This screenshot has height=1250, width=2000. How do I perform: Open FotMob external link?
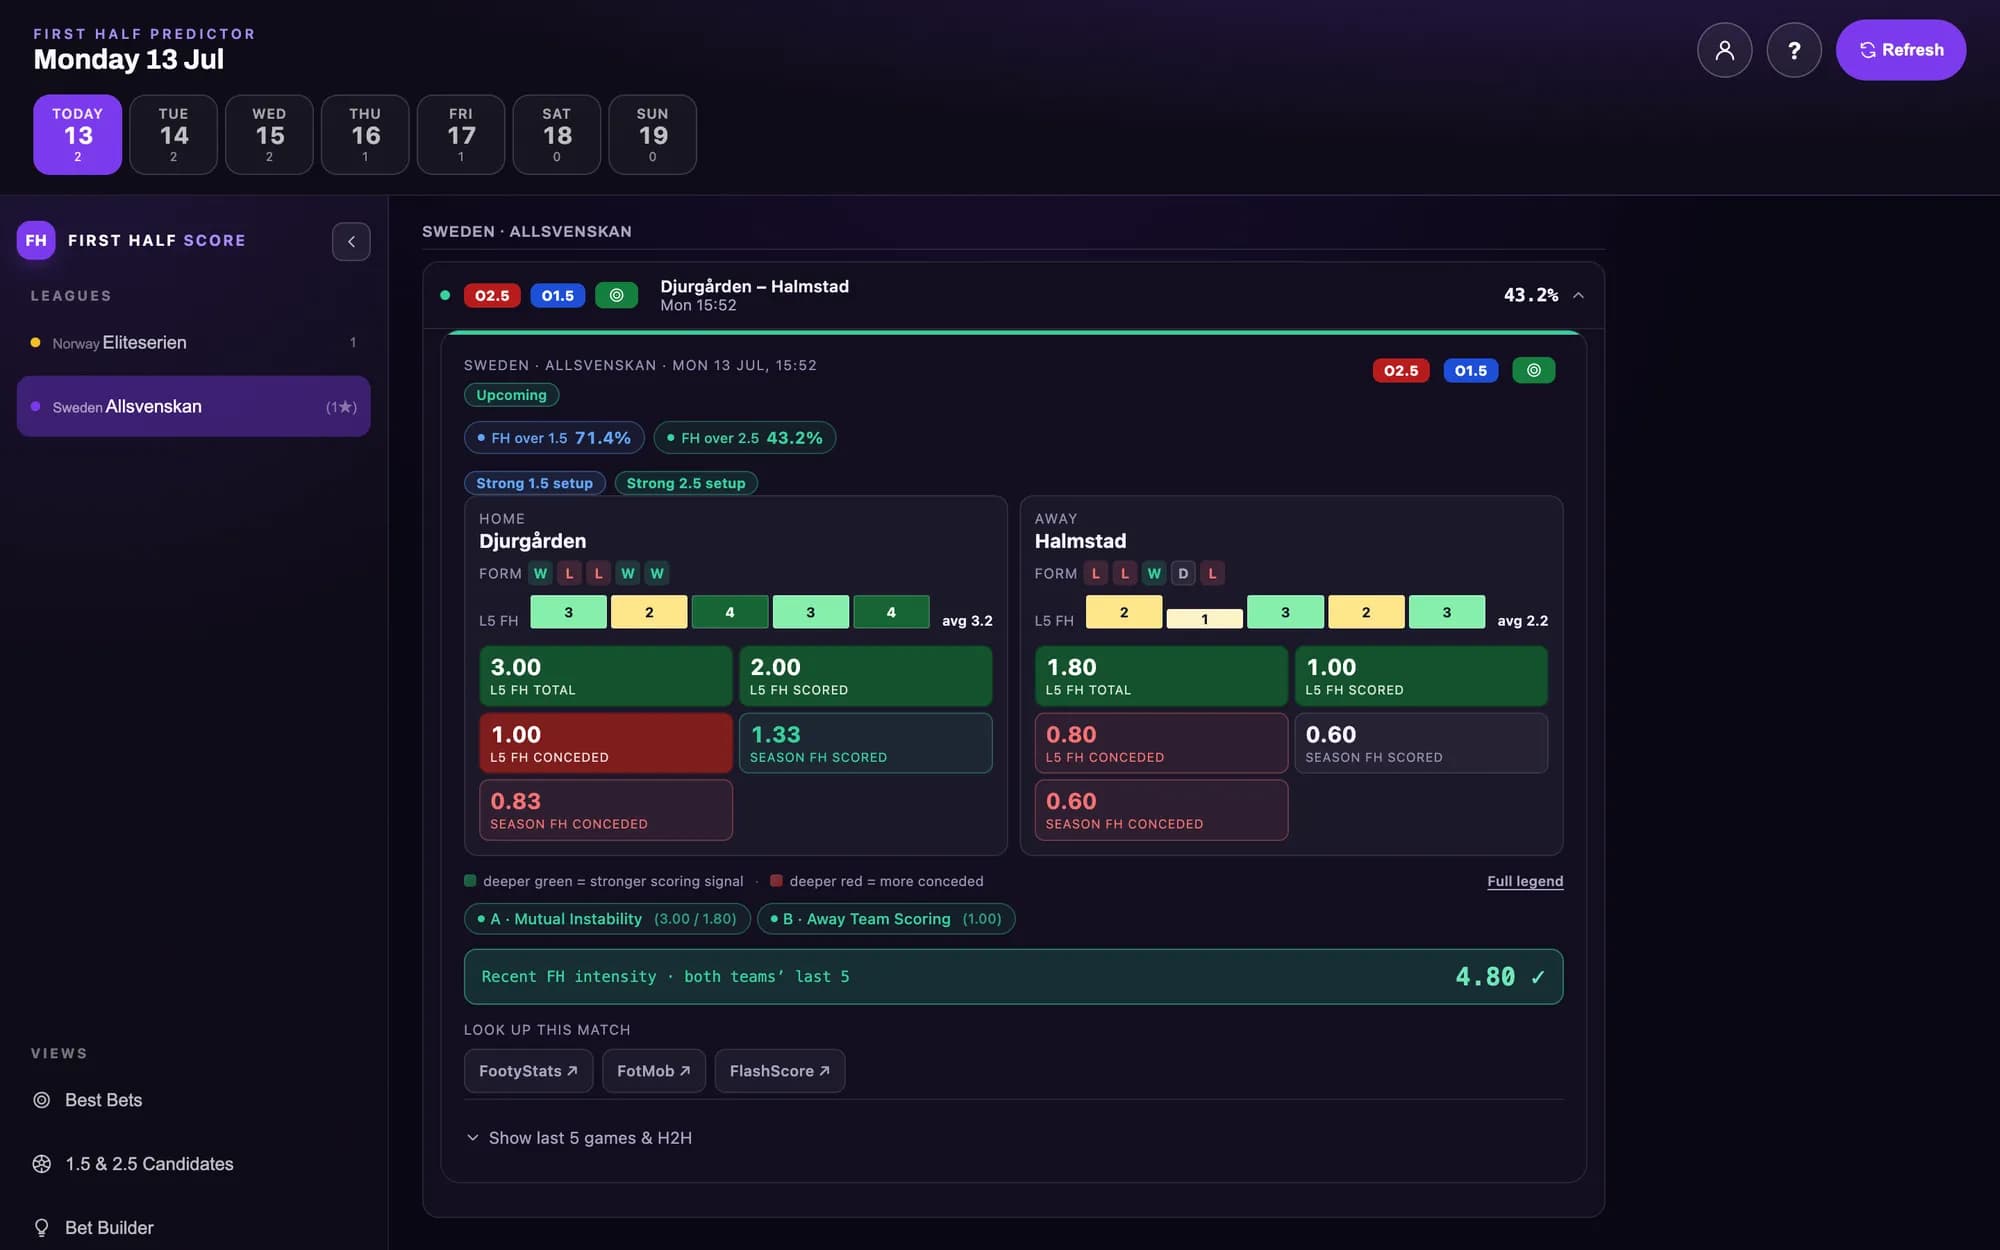(653, 1071)
